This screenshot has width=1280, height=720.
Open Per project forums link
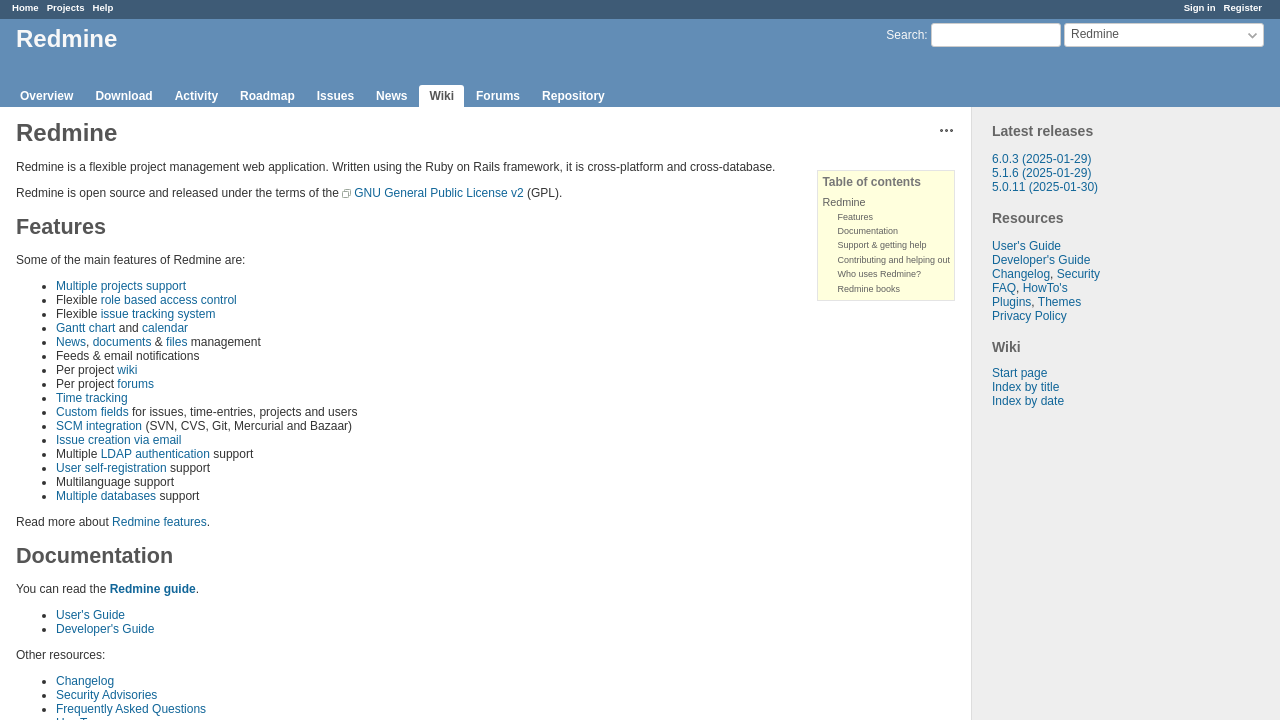coord(135,384)
